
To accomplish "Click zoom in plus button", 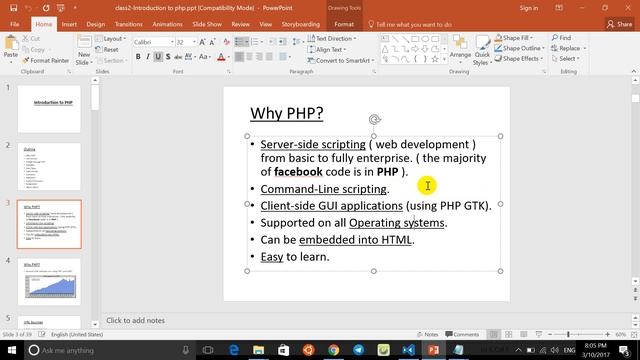I will click(x=608, y=334).
